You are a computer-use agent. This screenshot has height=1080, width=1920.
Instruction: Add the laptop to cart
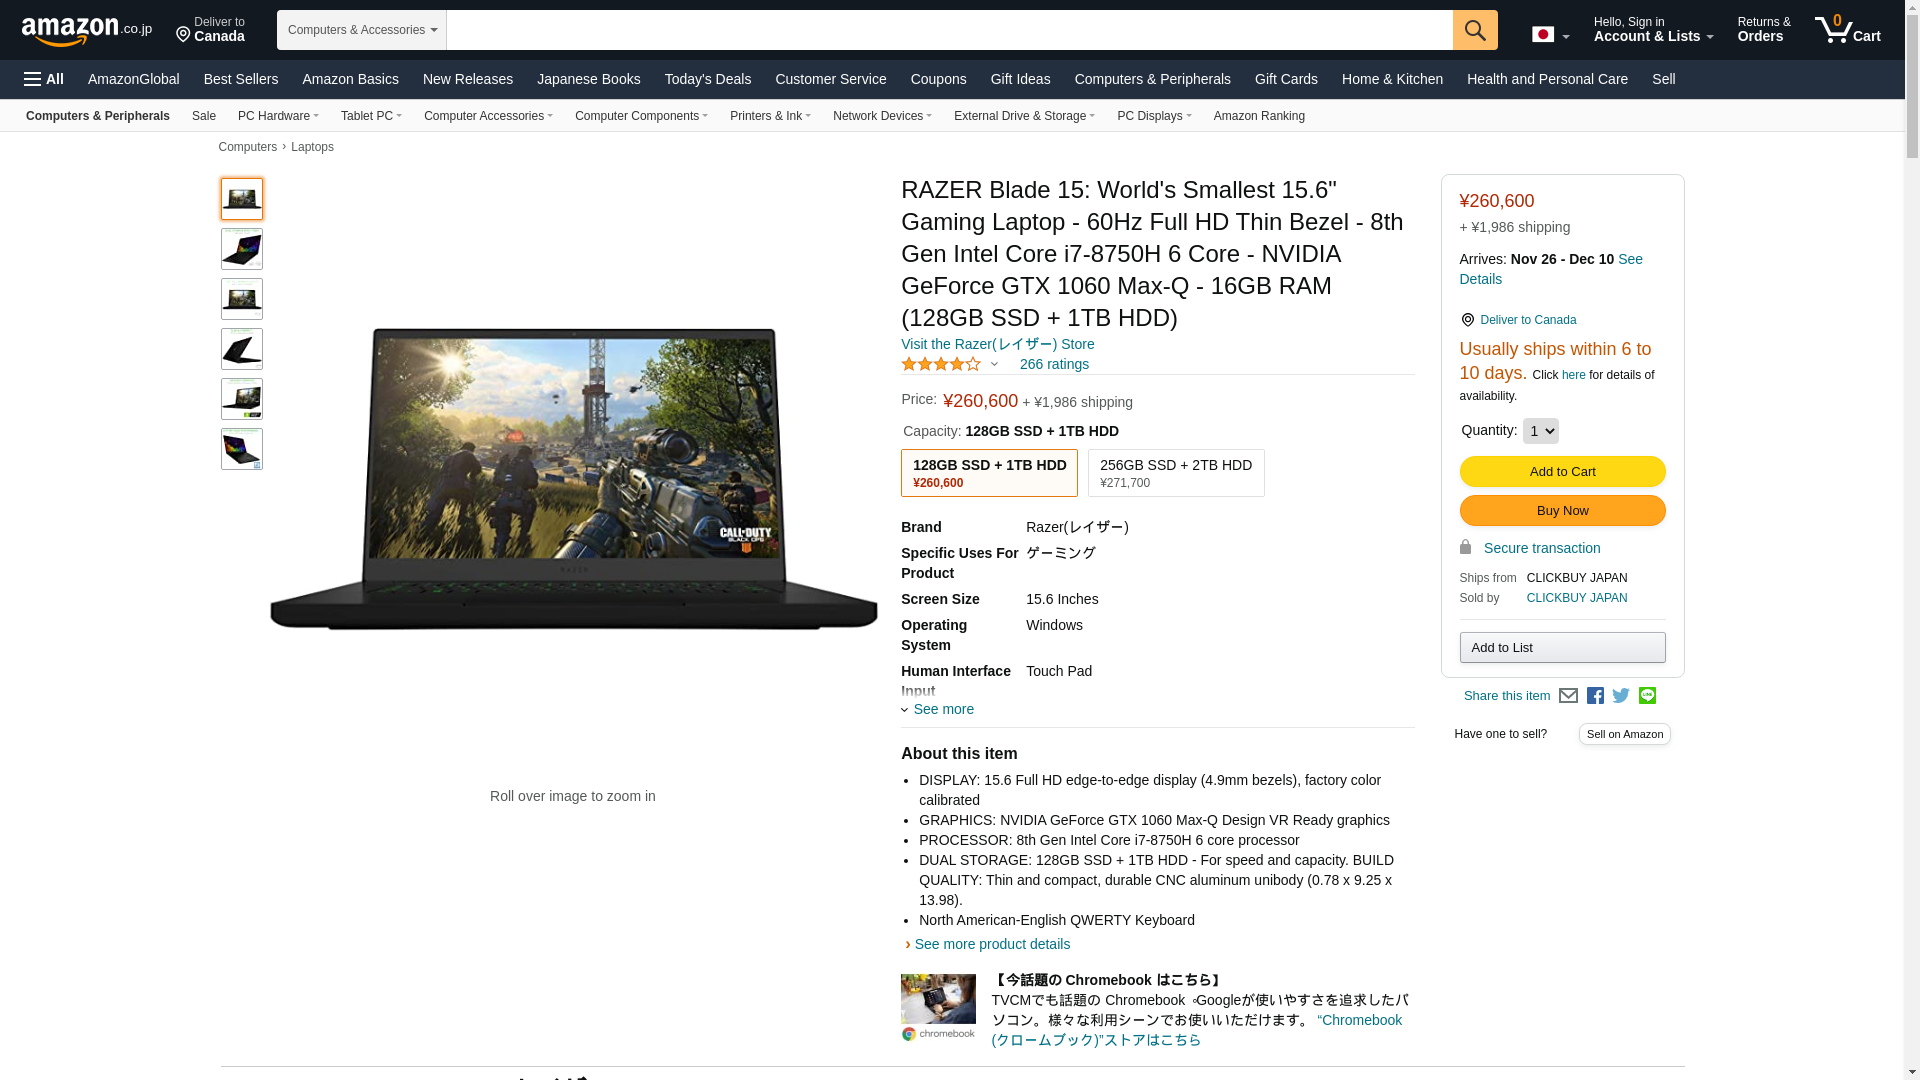click(x=1562, y=472)
